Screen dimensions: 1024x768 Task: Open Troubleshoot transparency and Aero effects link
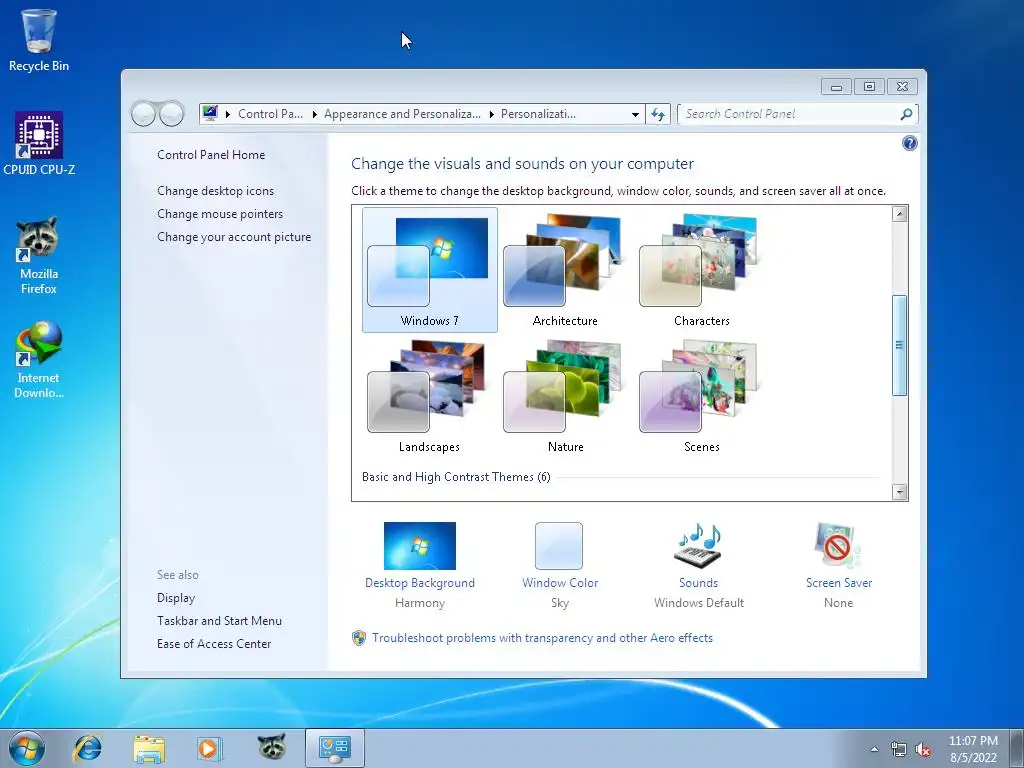click(x=542, y=638)
